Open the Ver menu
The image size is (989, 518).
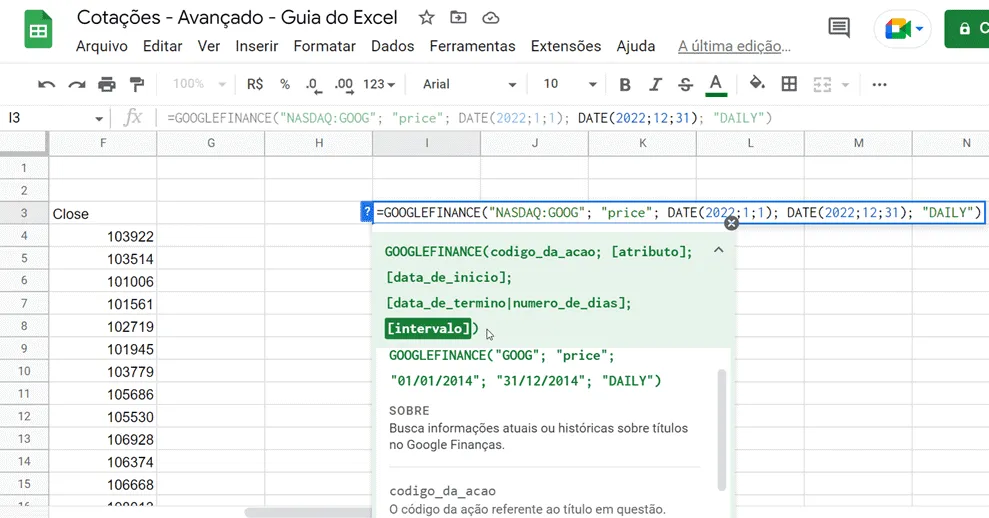[x=209, y=46]
